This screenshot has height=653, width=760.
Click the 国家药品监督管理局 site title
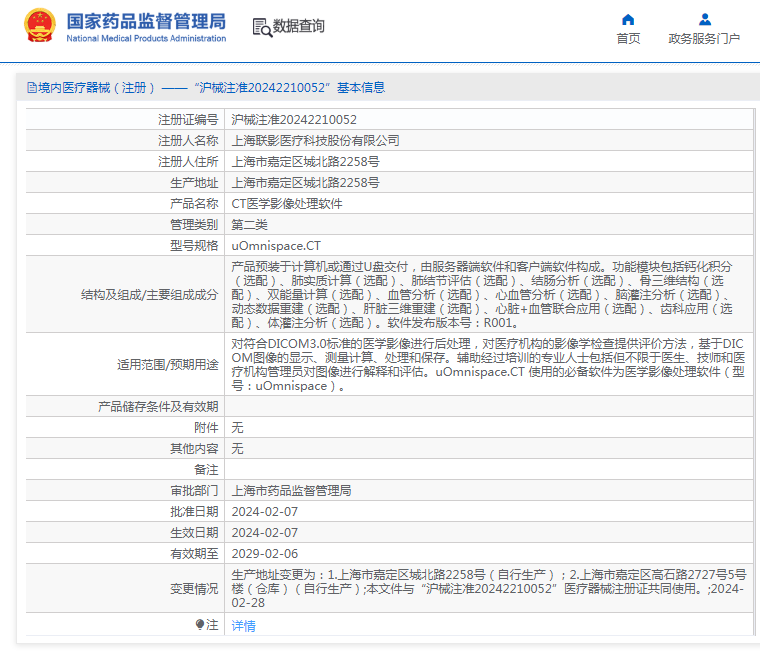[146, 21]
